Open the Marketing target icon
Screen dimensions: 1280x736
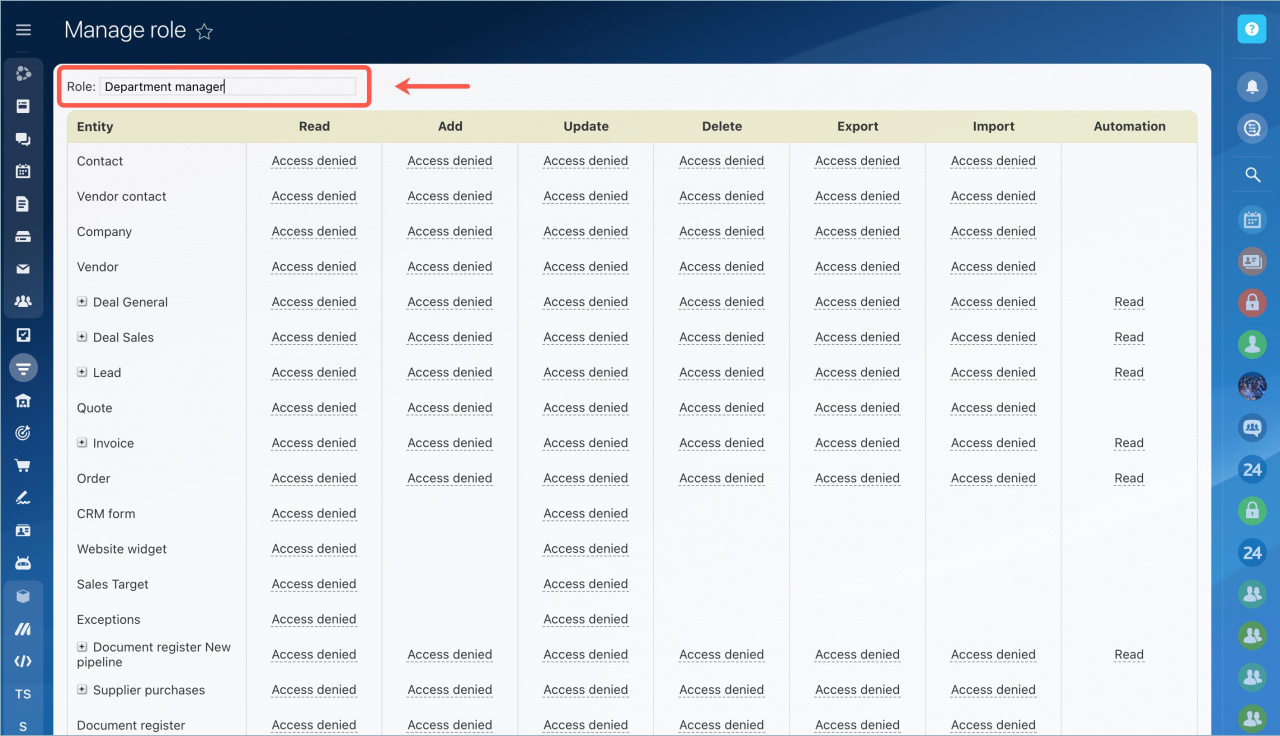pos(23,433)
